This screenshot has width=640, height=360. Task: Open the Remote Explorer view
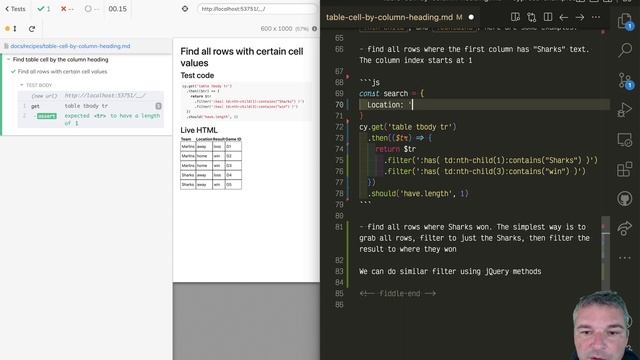[625, 140]
